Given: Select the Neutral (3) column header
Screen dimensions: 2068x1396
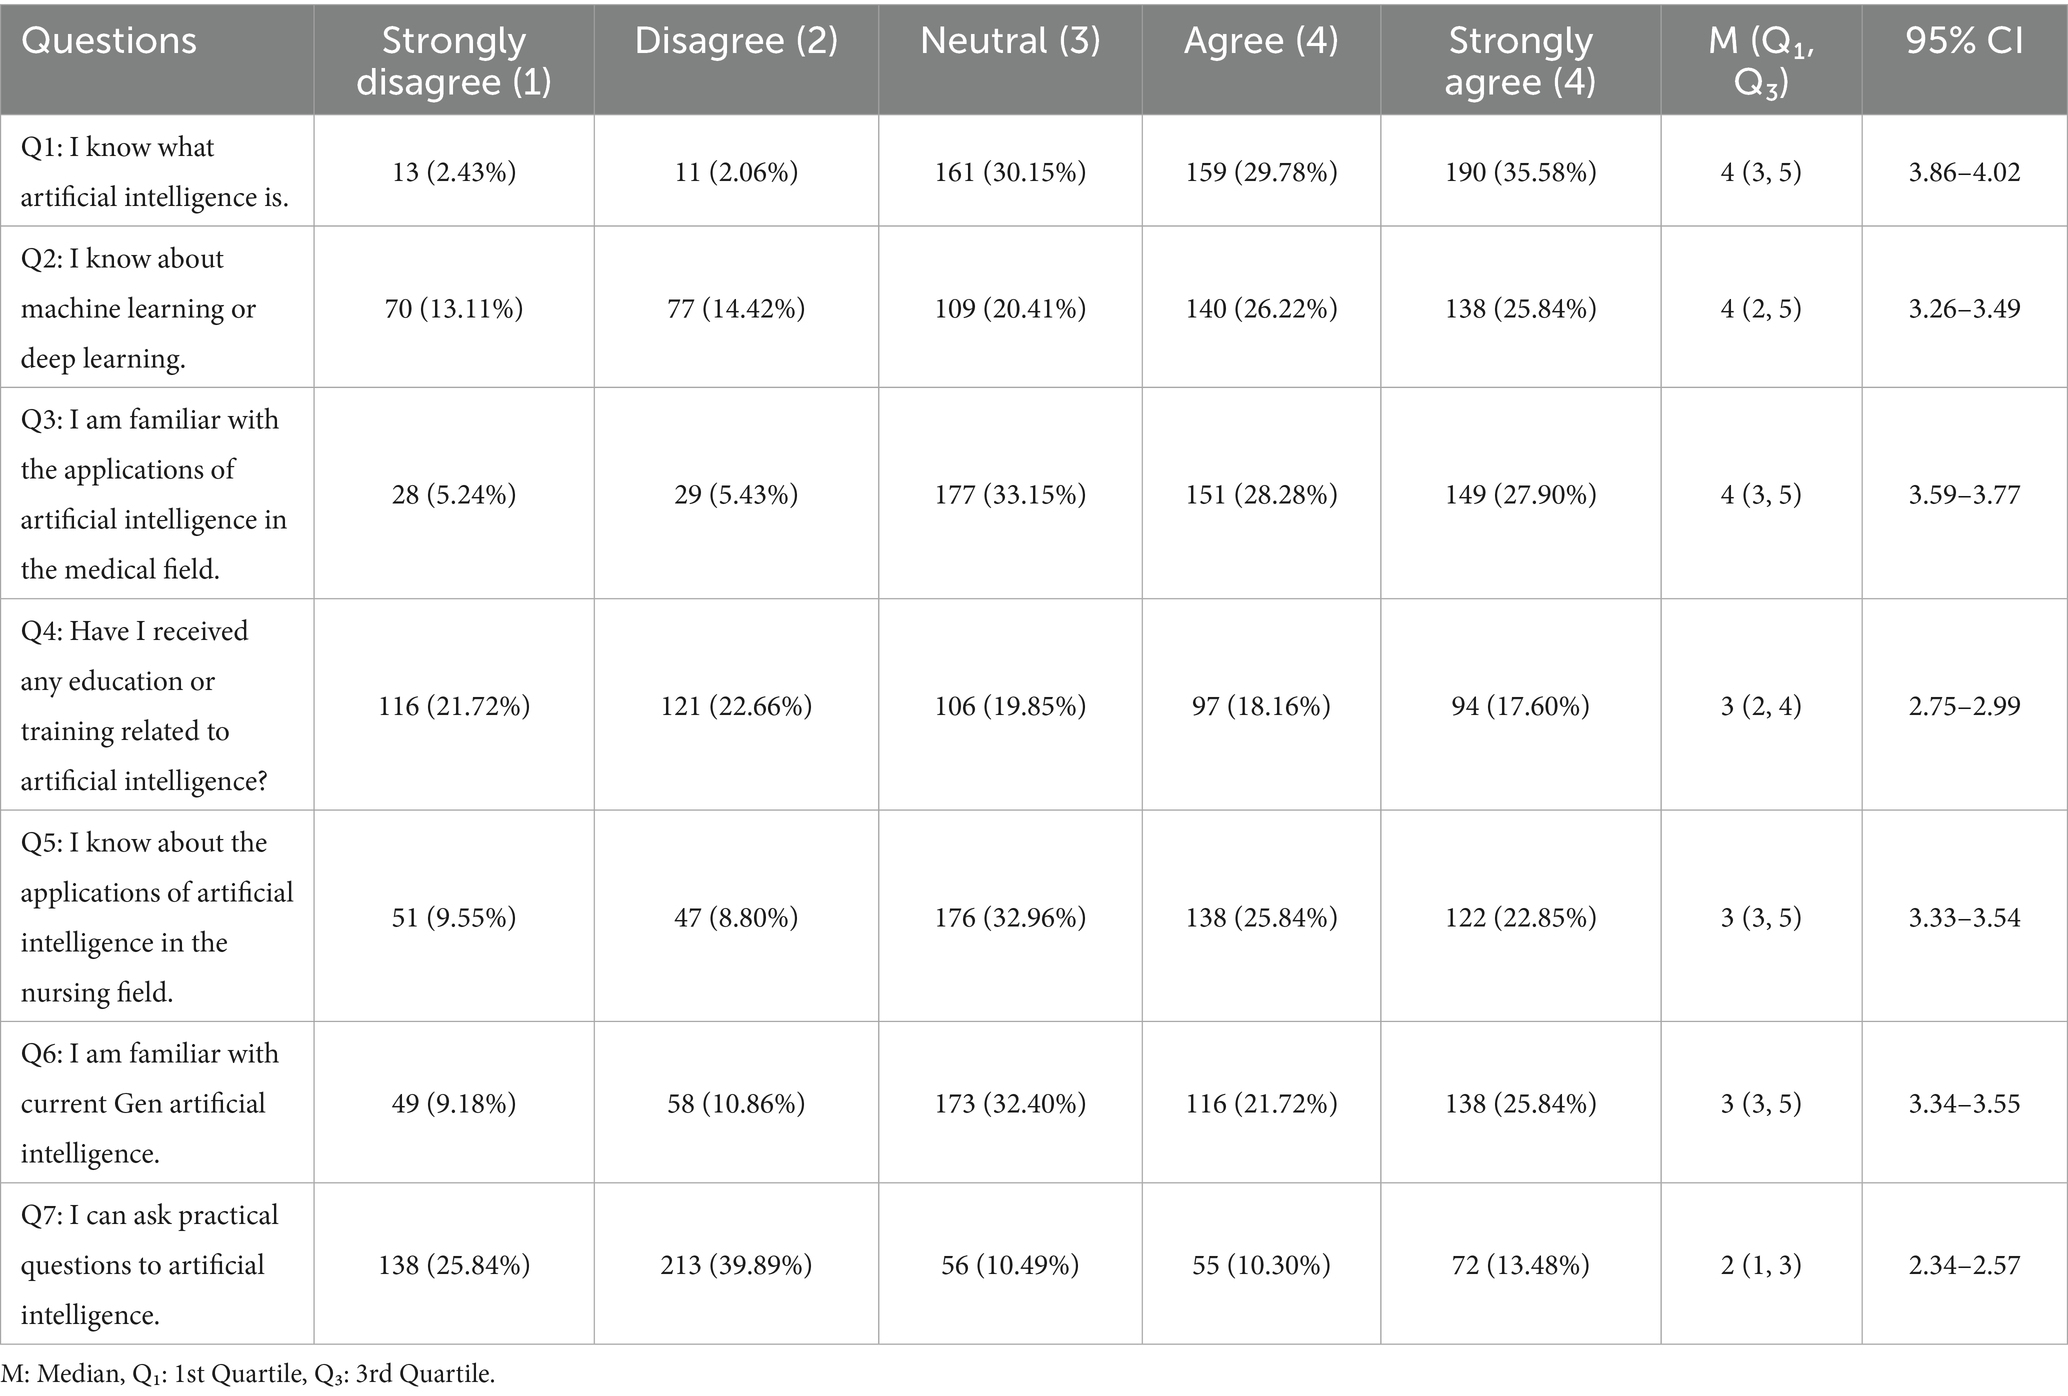Looking at the screenshot, I should 1009,41.
